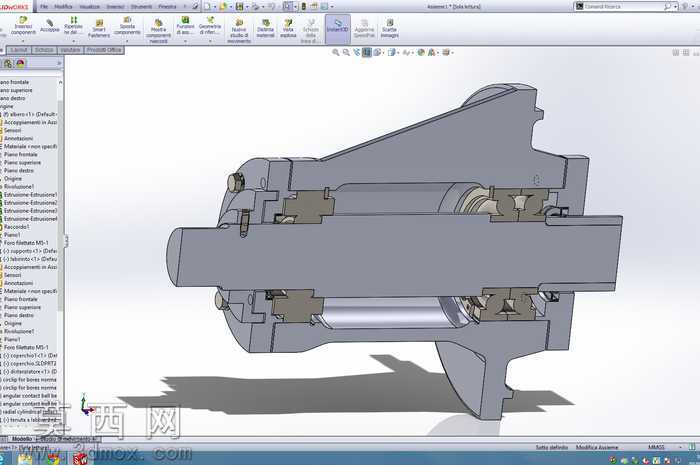The width and height of the screenshot is (700, 465).
Task: Select the Accoppia mate tool
Action: (x=50, y=26)
